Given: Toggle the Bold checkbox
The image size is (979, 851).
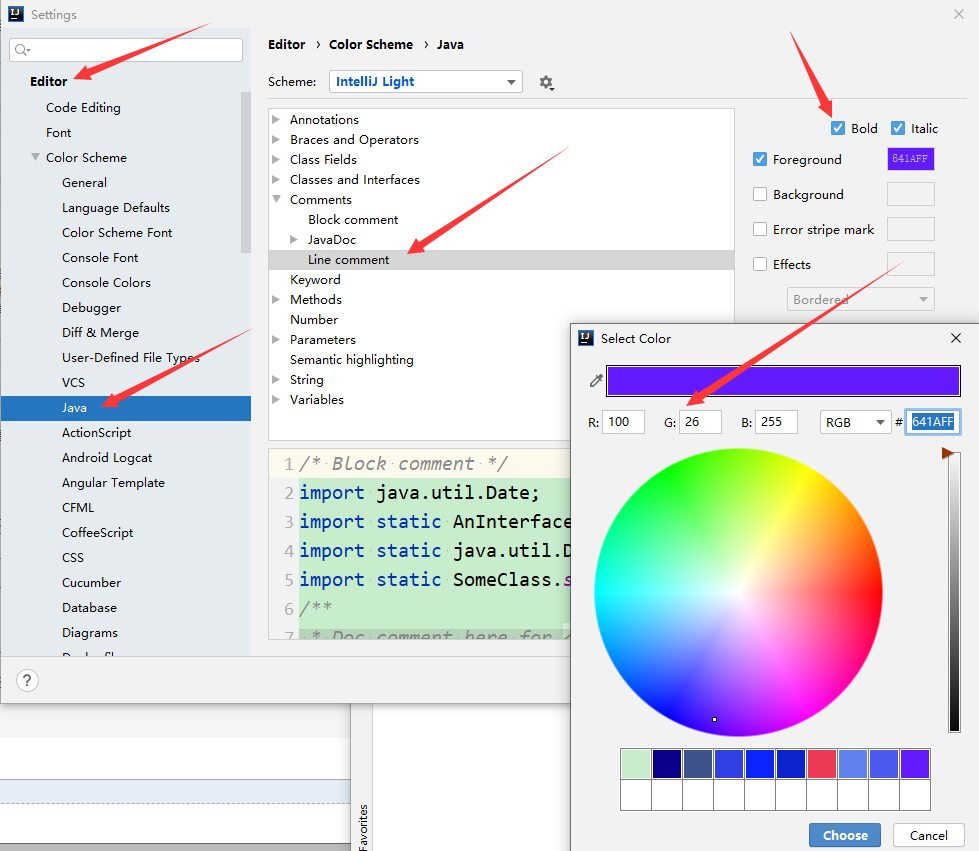Looking at the screenshot, I should point(838,128).
